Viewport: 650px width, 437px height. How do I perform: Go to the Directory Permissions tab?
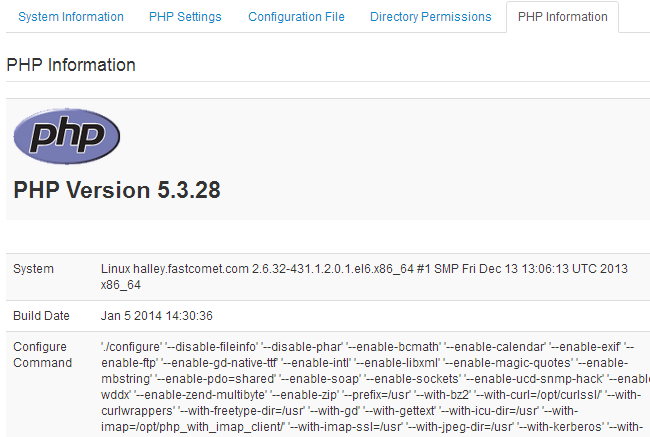coord(430,17)
